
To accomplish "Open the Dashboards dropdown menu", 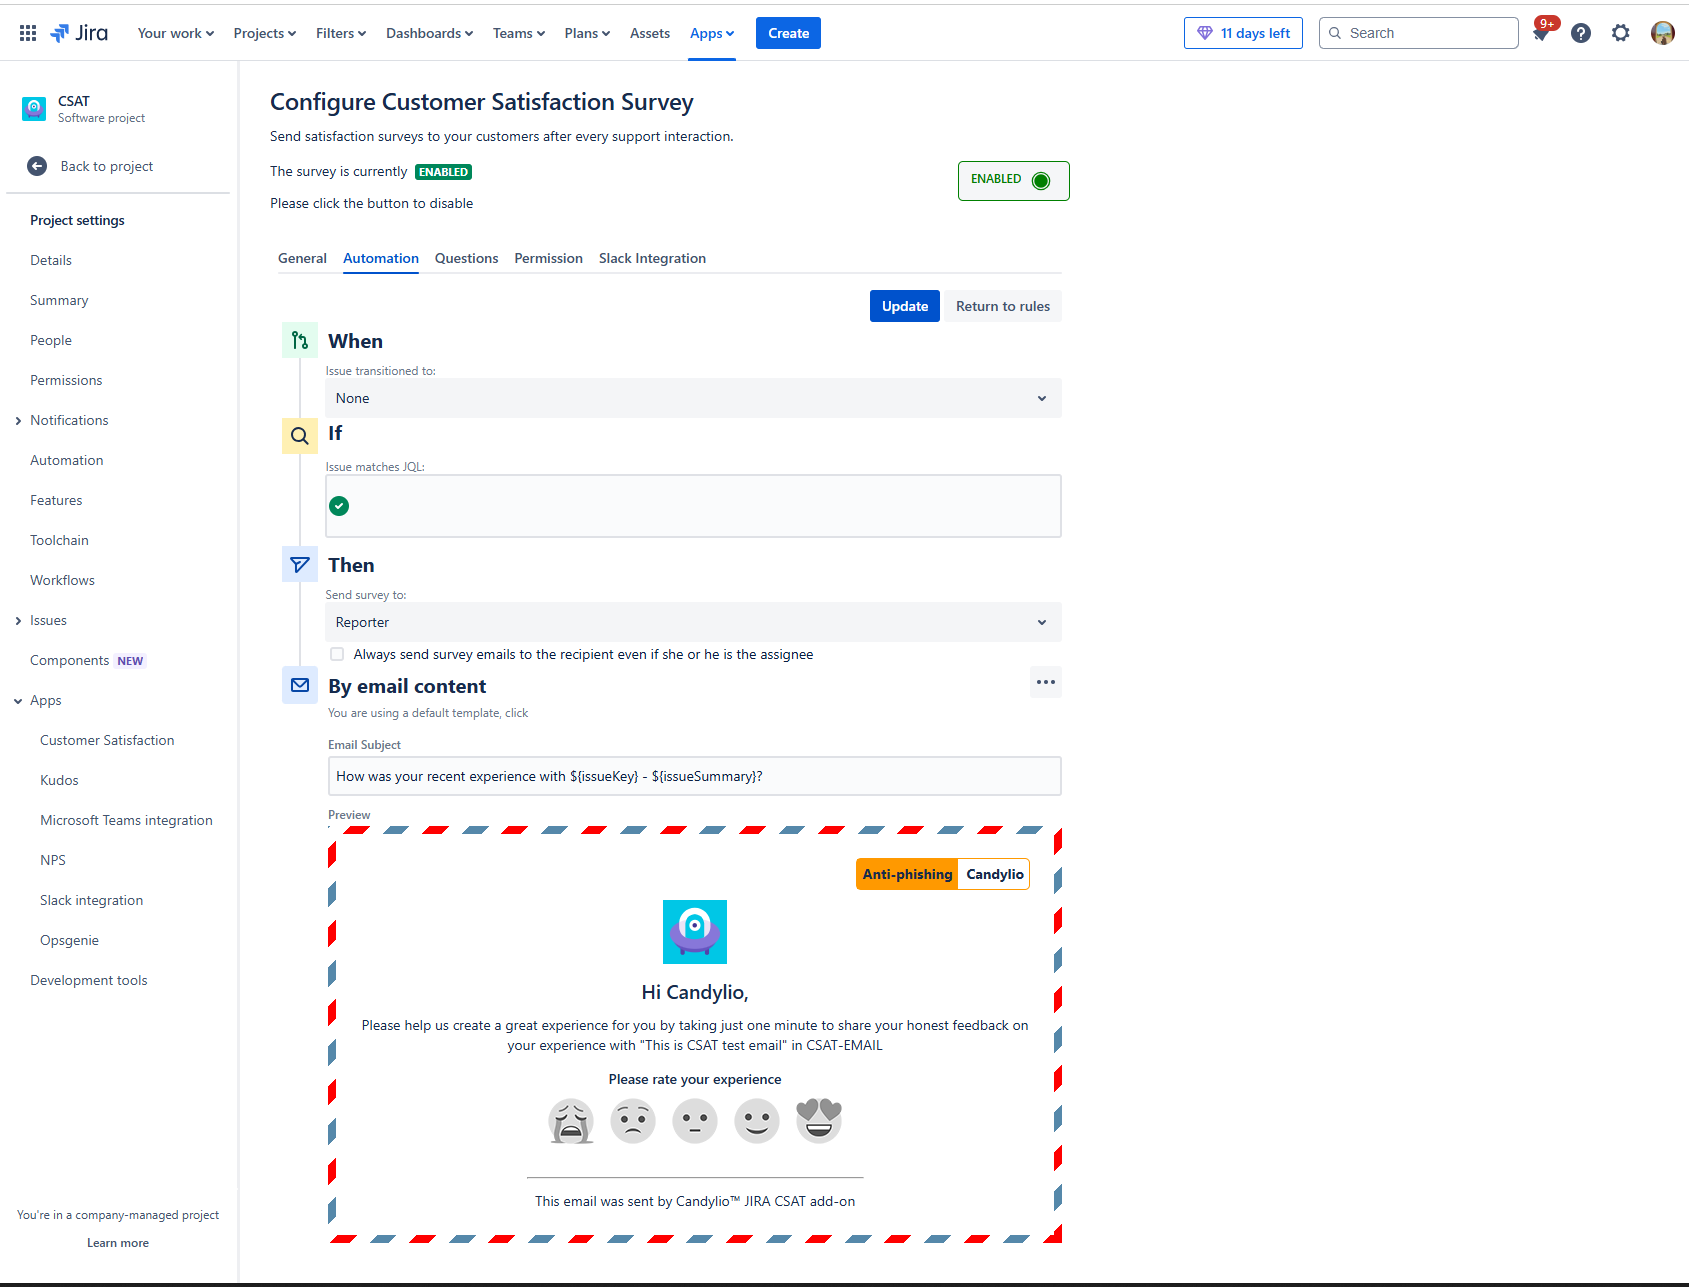I will point(430,33).
